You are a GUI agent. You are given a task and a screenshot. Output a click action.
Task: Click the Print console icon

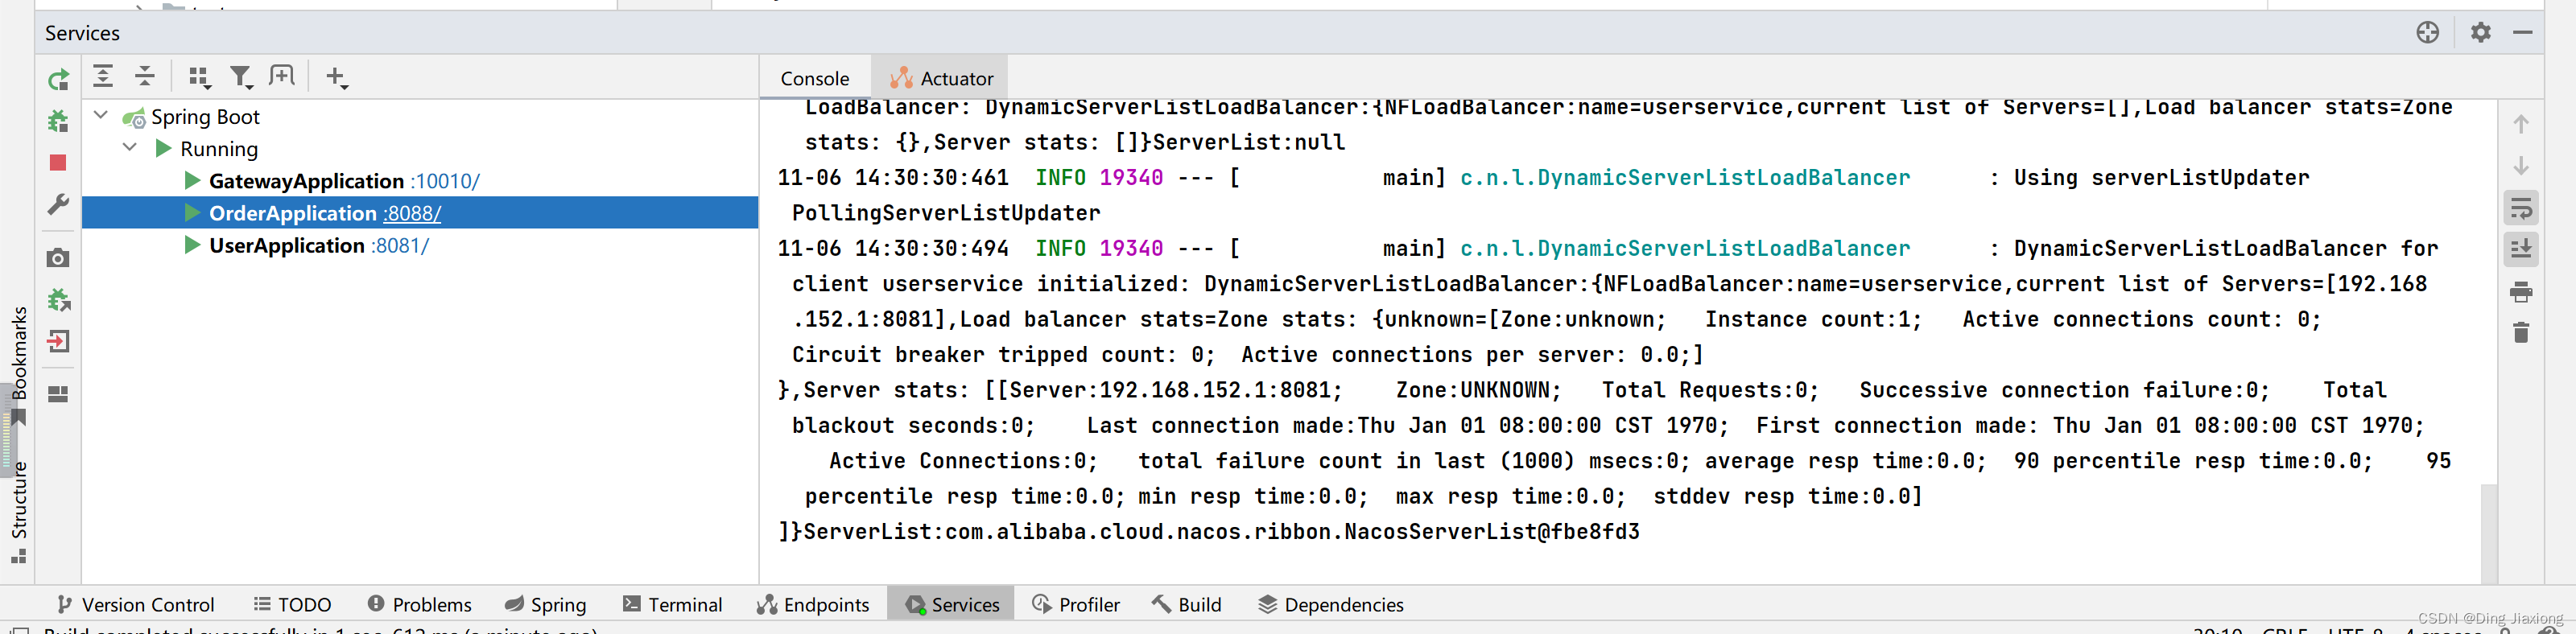pyautogui.click(x=2520, y=292)
